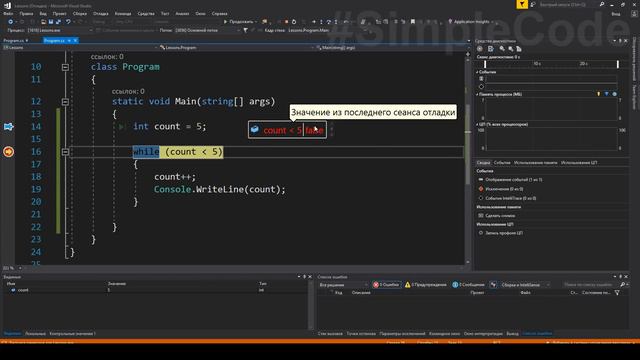
Task: Switch to the Events tab in diagnostics
Action: pos(502,162)
